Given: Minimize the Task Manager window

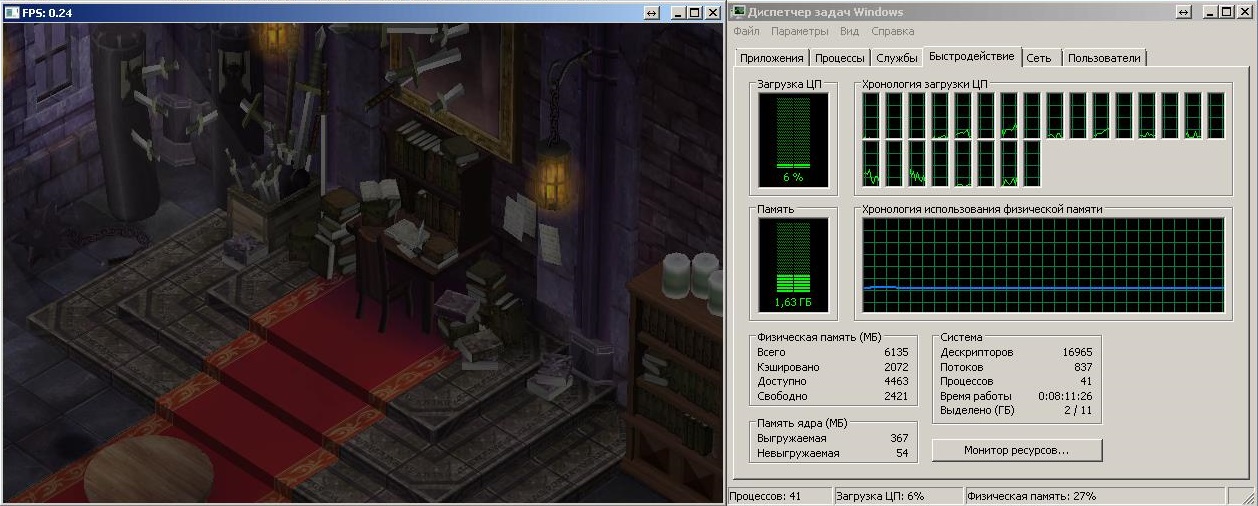Looking at the screenshot, I should [x=1212, y=12].
